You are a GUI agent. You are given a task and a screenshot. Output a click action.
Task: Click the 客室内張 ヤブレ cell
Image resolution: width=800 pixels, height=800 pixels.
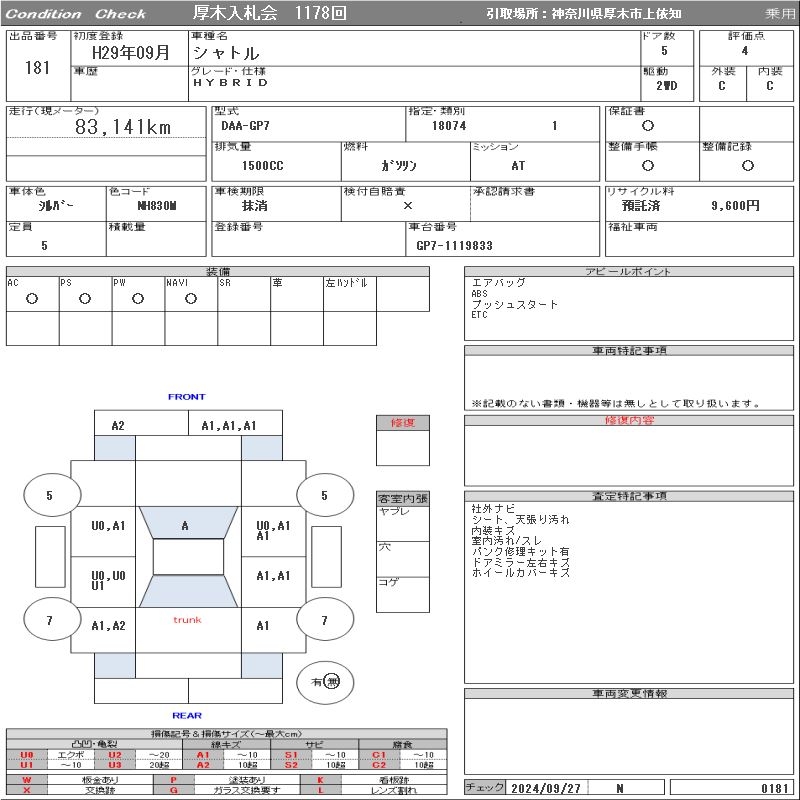403,523
